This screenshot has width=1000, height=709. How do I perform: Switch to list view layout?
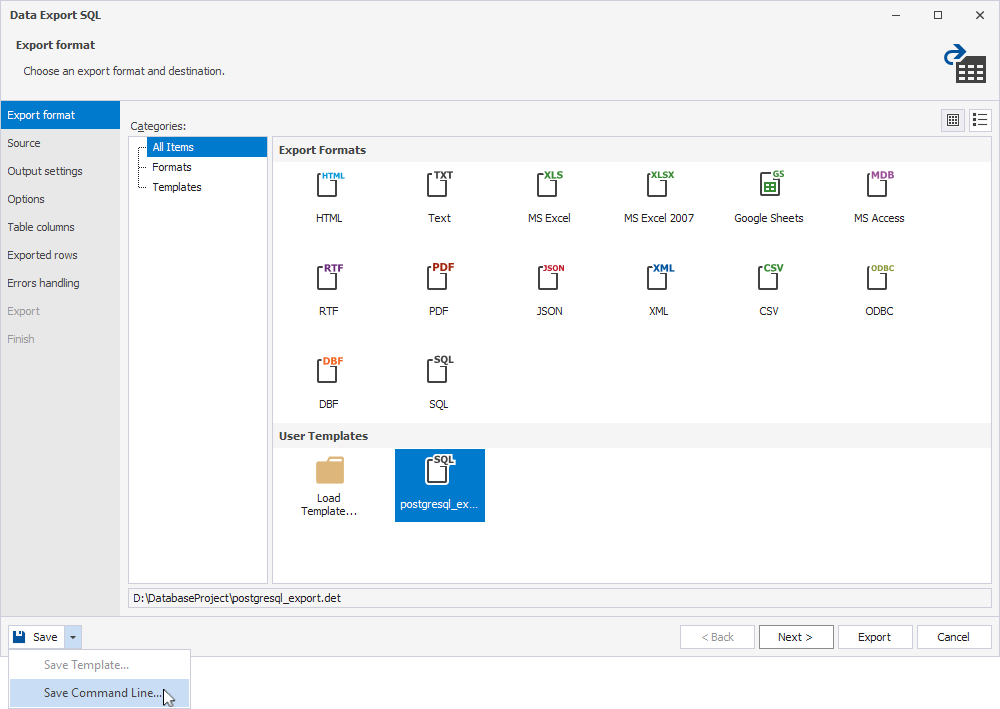980,120
